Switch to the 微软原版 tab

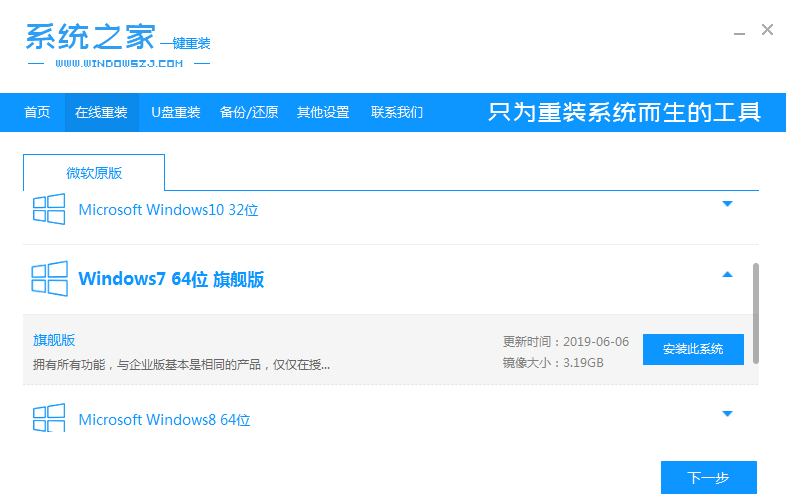[x=94, y=173]
